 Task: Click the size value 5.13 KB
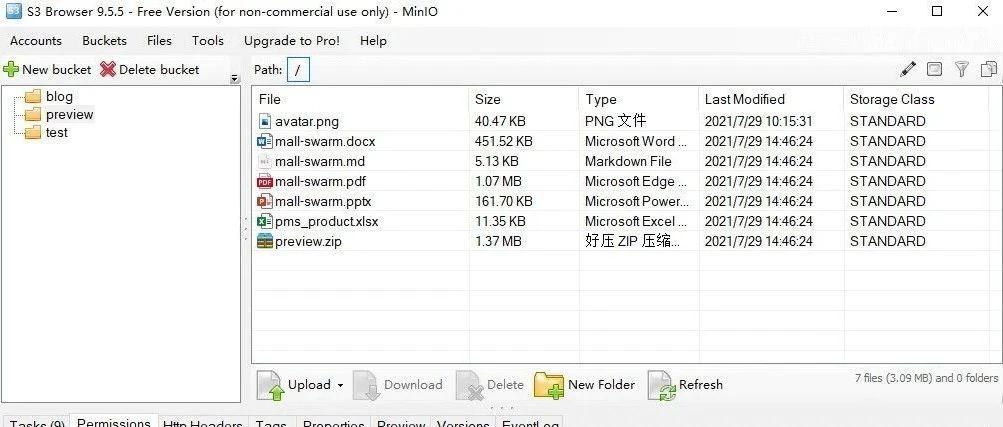click(496, 162)
